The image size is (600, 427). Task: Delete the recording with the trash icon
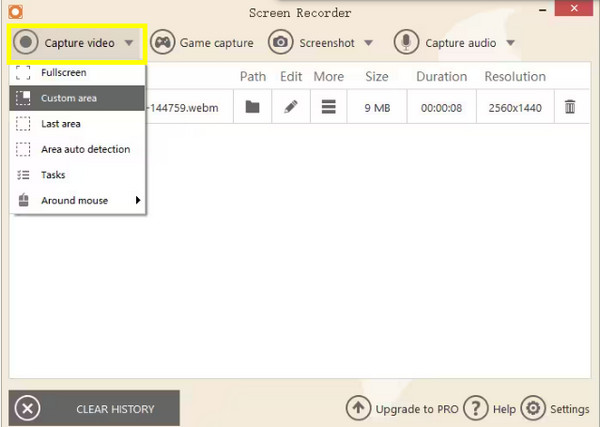tap(570, 107)
